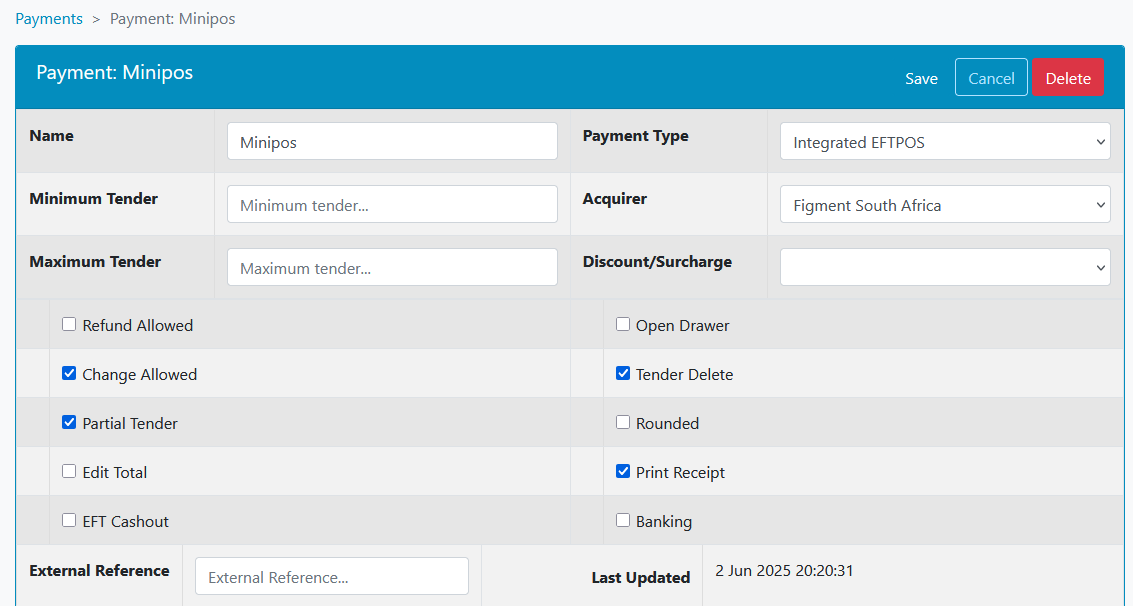The width and height of the screenshot is (1133, 606).
Task: Cancel editing the payment
Action: (991, 77)
